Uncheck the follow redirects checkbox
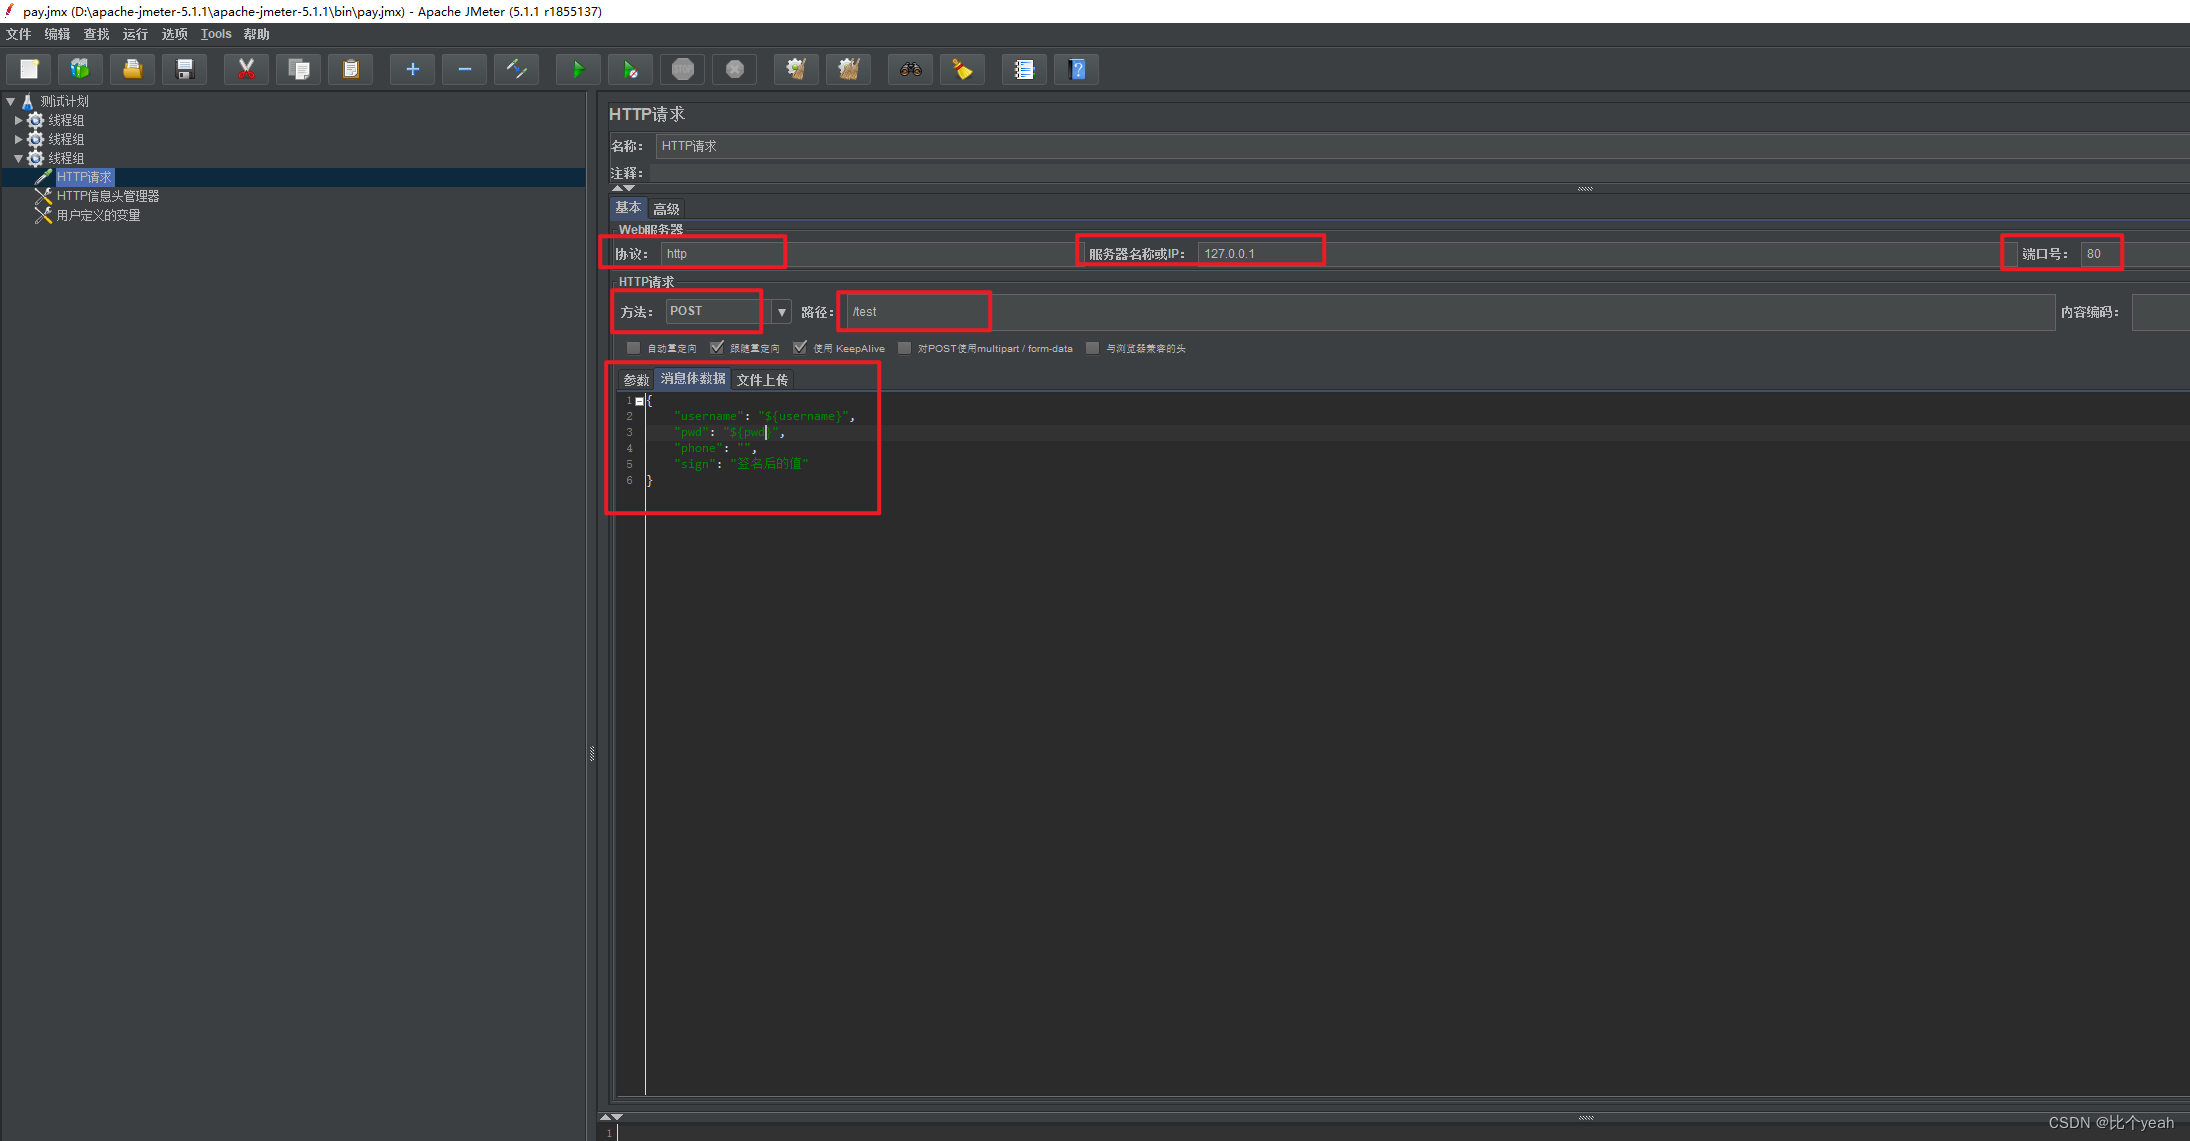This screenshot has height=1141, width=2190. pos(716,348)
